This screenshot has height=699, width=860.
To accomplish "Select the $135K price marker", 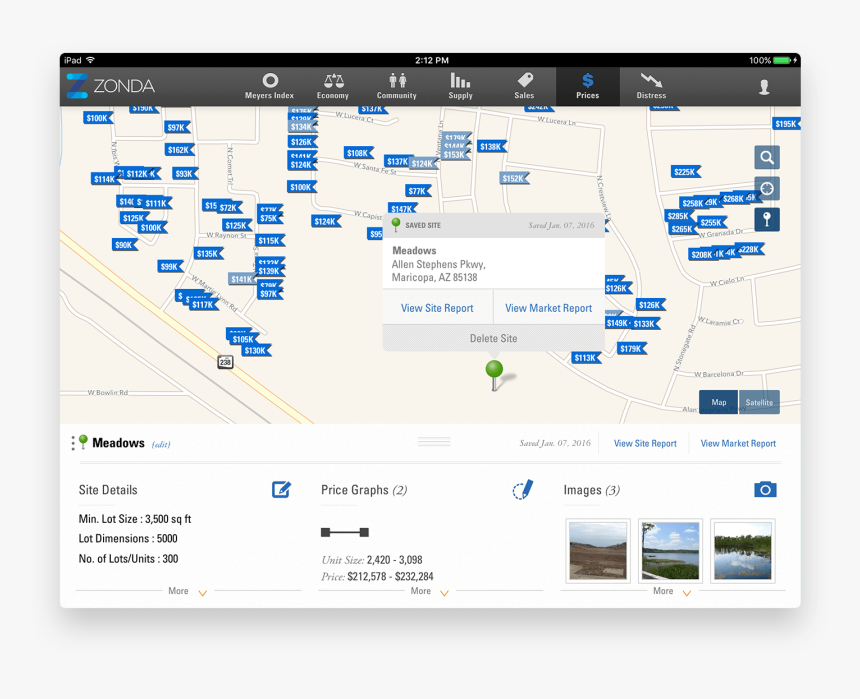I will (x=208, y=253).
